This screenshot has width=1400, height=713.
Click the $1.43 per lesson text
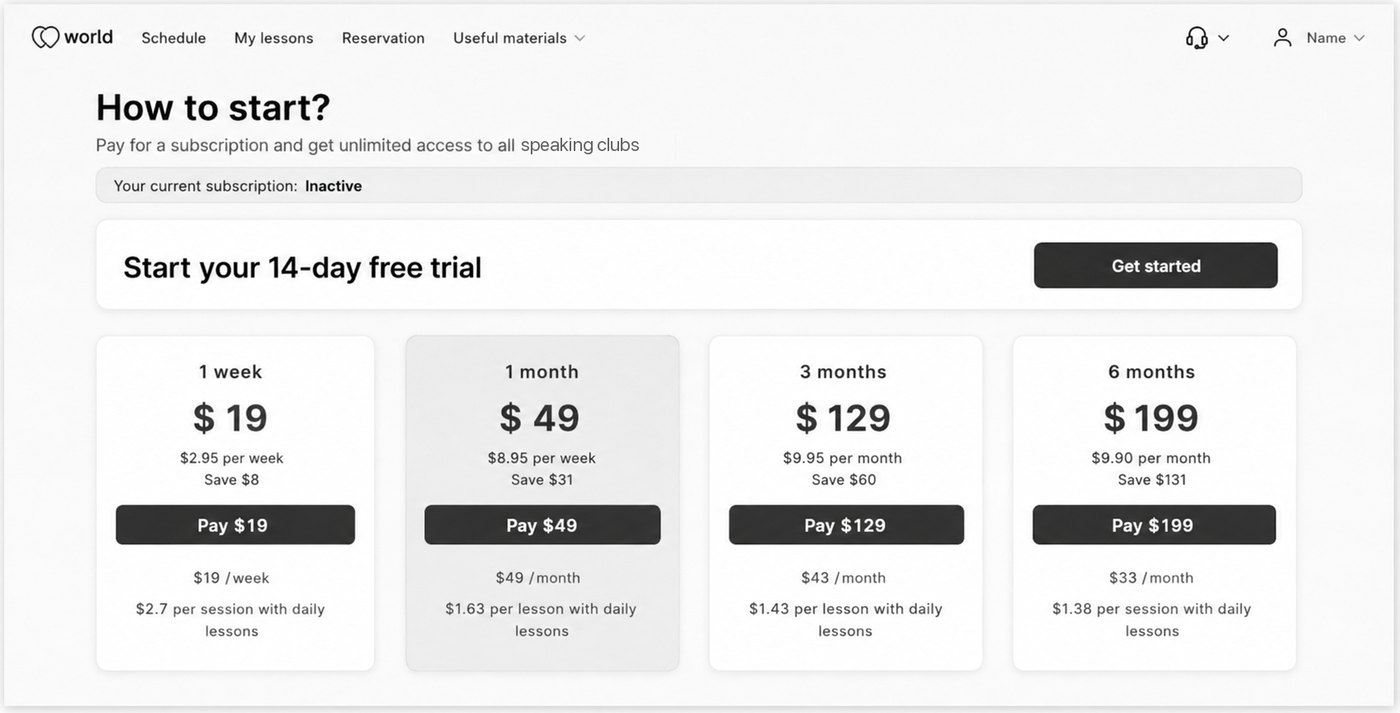coord(845,620)
